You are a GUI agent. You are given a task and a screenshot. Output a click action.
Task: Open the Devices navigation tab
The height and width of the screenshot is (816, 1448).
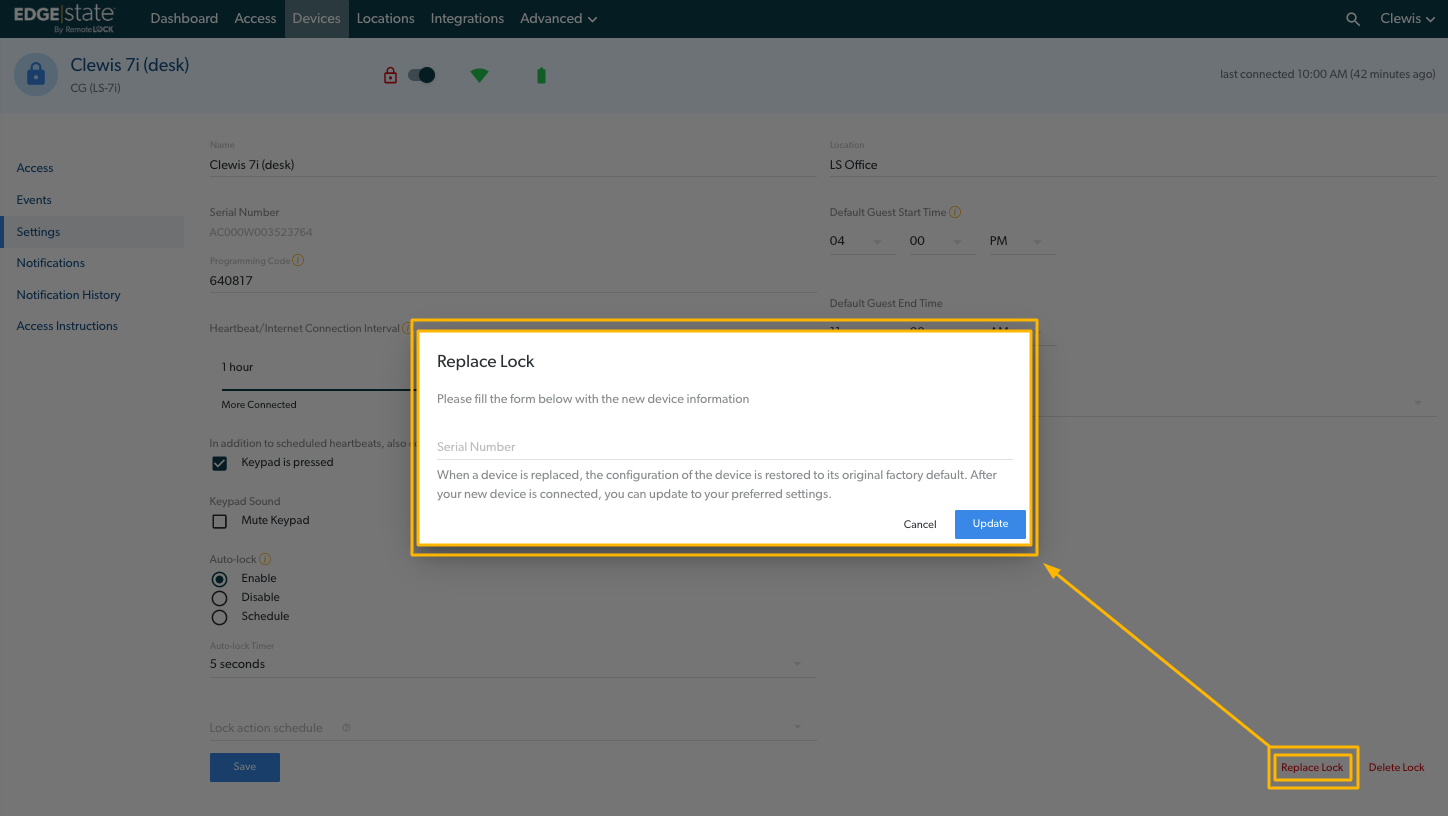[317, 19]
